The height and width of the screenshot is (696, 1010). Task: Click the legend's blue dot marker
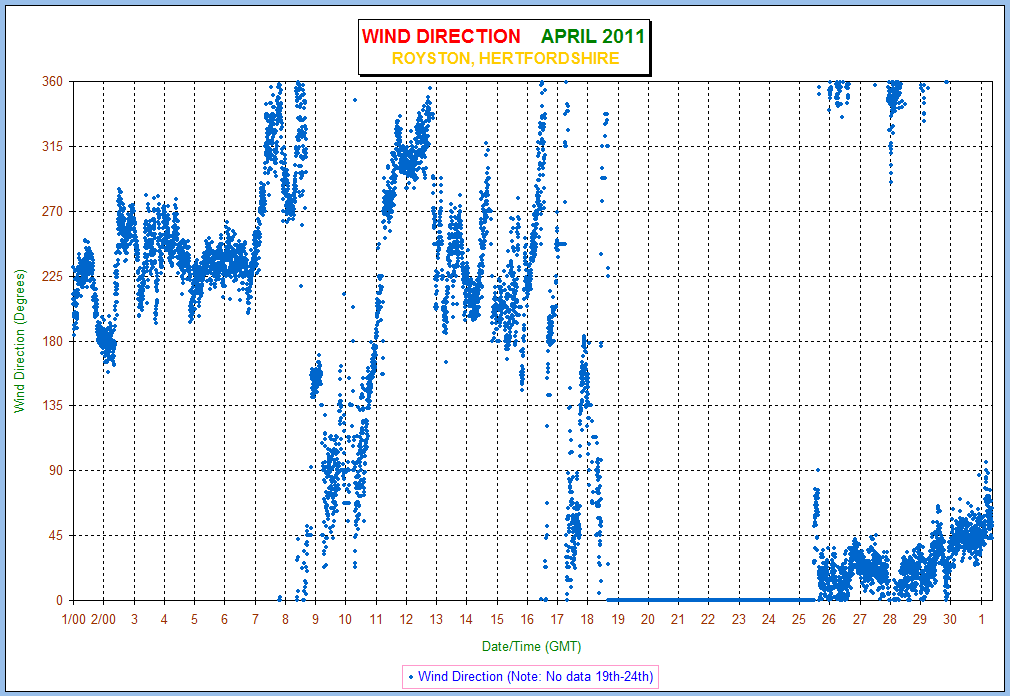click(x=411, y=677)
